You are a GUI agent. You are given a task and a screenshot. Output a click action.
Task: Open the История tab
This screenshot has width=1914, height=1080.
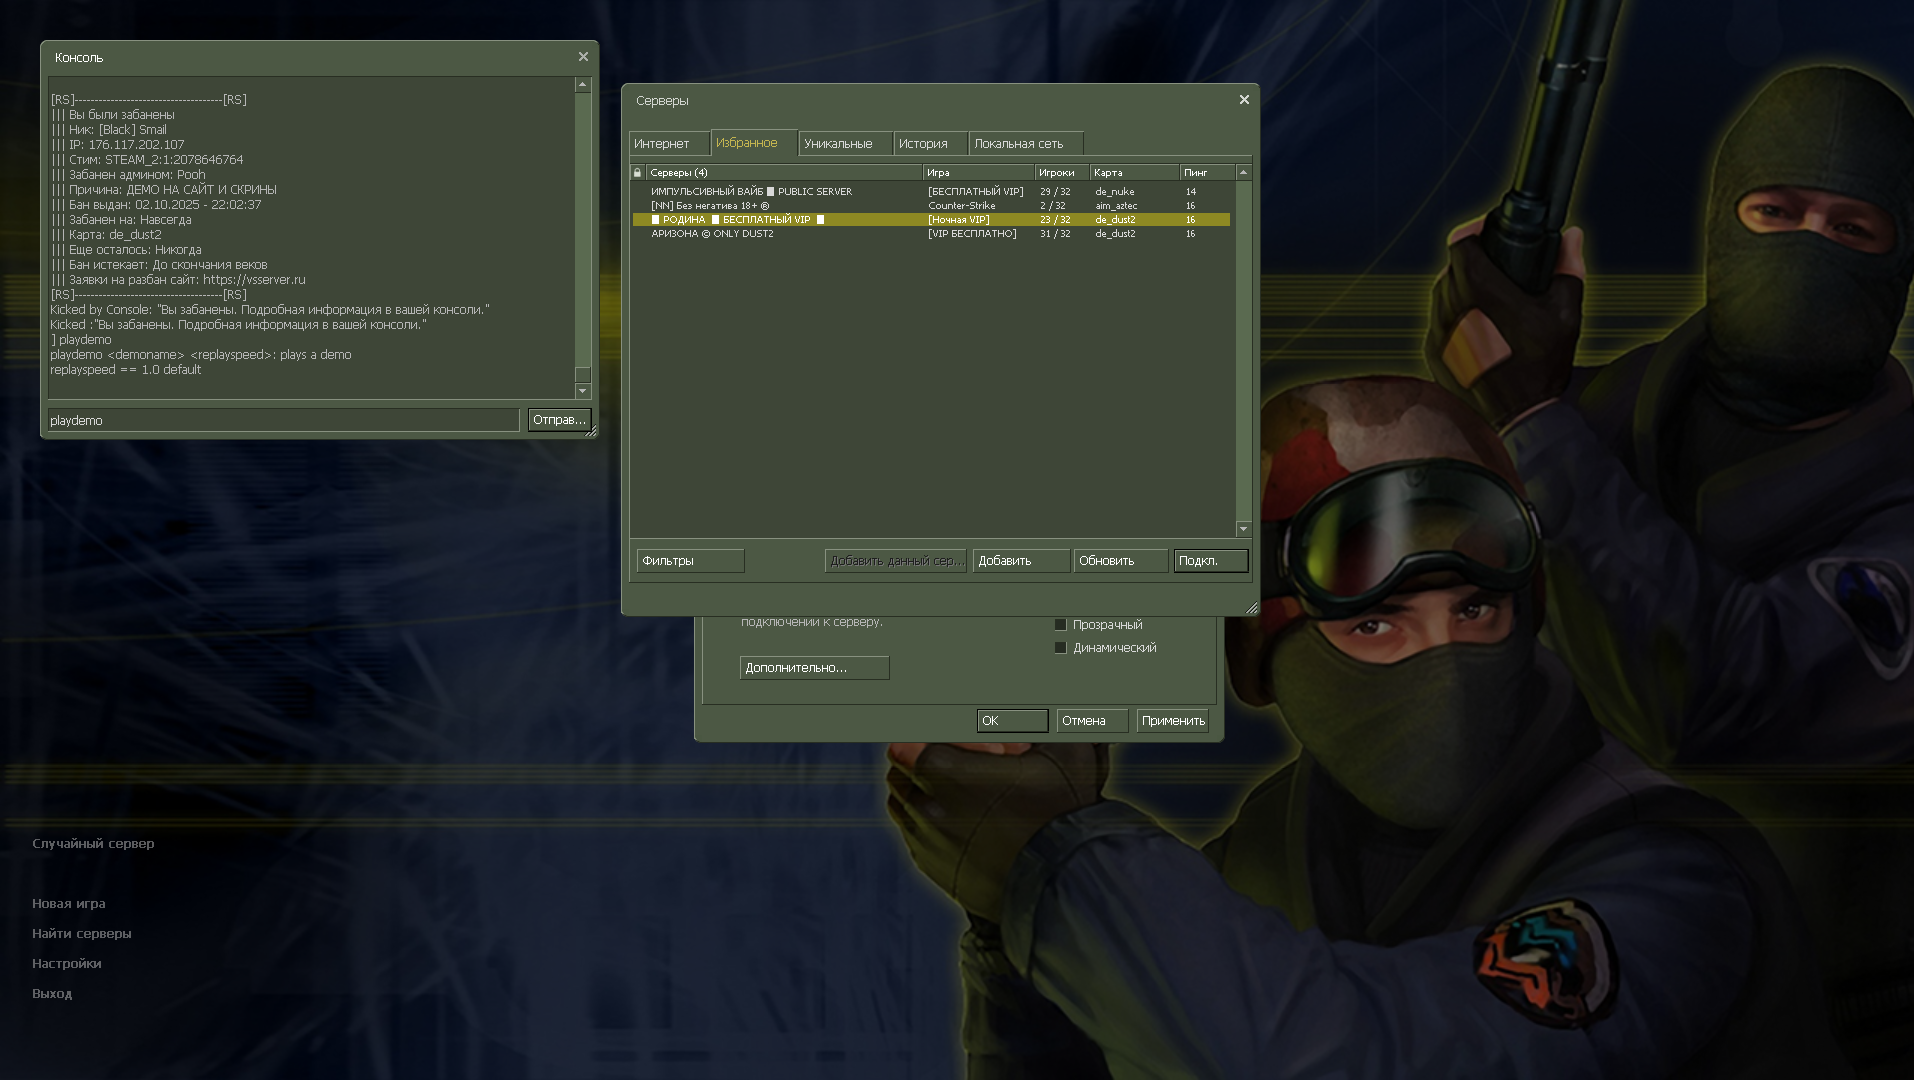[929, 144]
